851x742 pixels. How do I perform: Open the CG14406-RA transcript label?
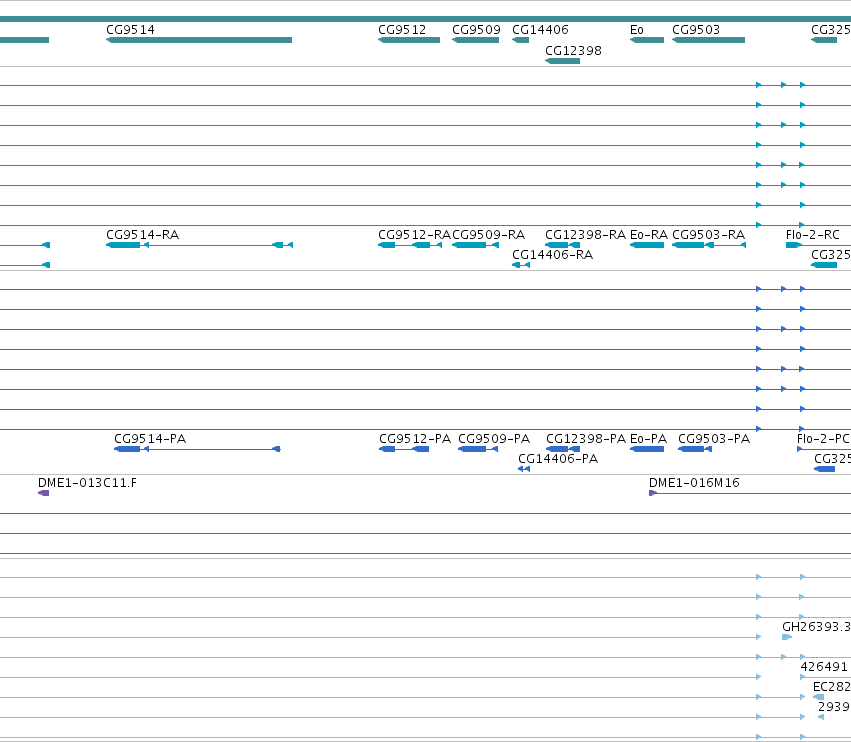click(552, 255)
